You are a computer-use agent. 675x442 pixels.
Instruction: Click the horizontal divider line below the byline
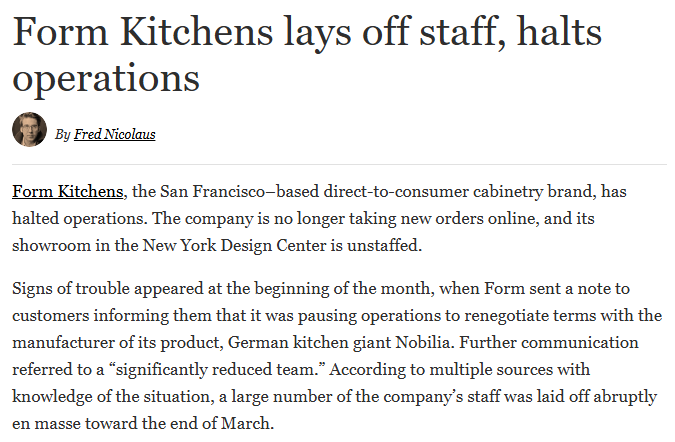pyautogui.click(x=339, y=164)
